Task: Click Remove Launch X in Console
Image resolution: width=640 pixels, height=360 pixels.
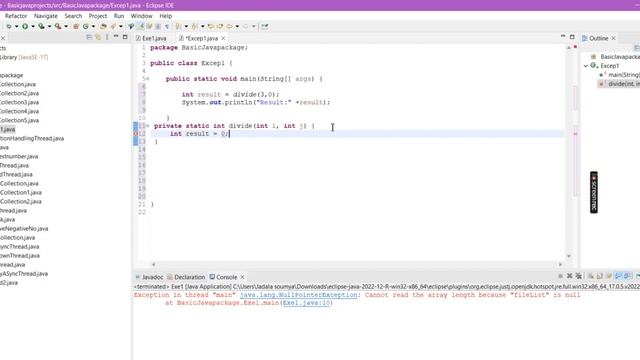Action: click(569, 276)
